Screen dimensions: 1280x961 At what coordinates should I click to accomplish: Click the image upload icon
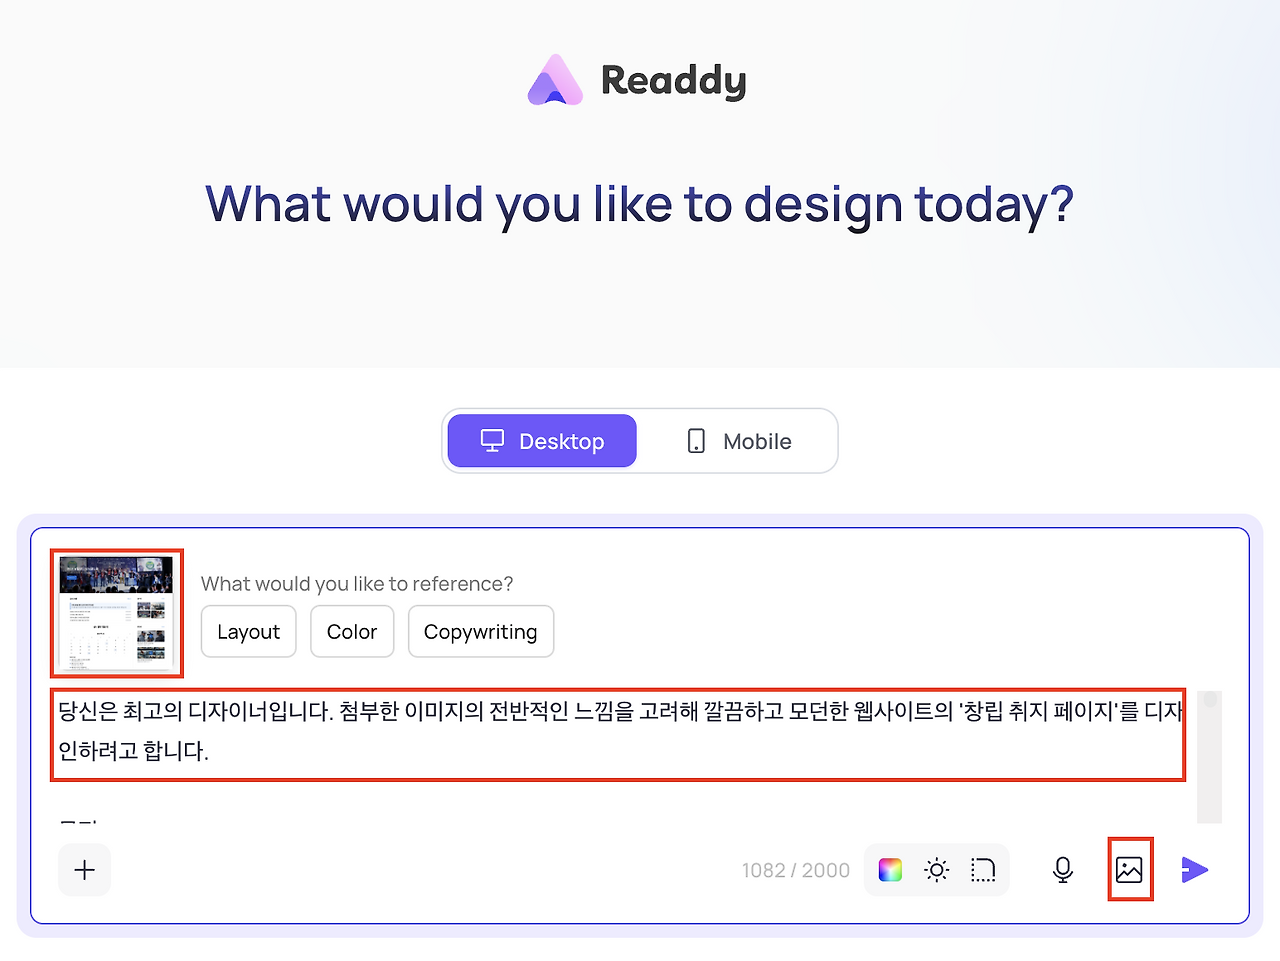pyautogui.click(x=1129, y=870)
